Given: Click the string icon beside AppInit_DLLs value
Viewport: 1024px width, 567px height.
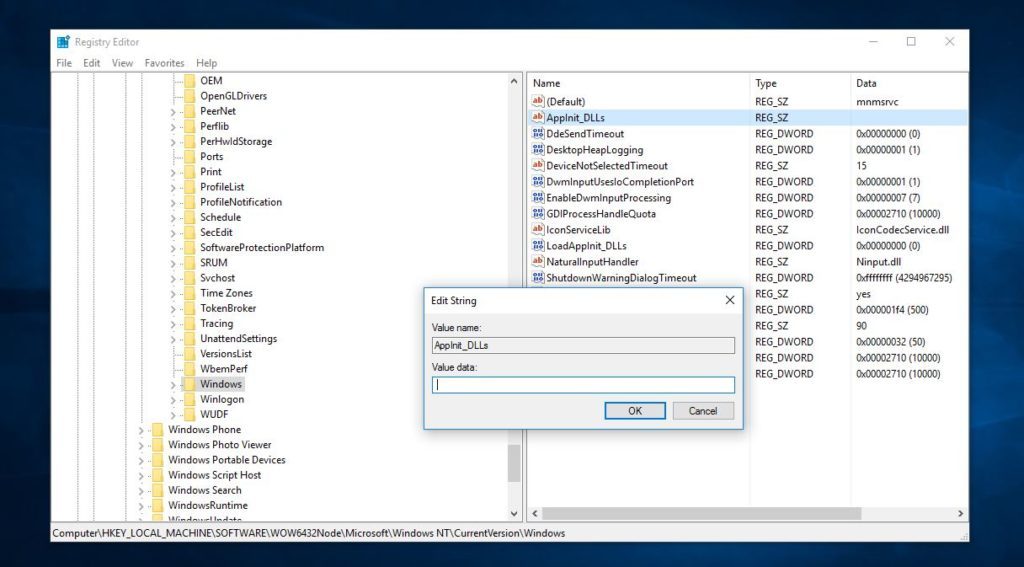Looking at the screenshot, I should [x=537, y=118].
